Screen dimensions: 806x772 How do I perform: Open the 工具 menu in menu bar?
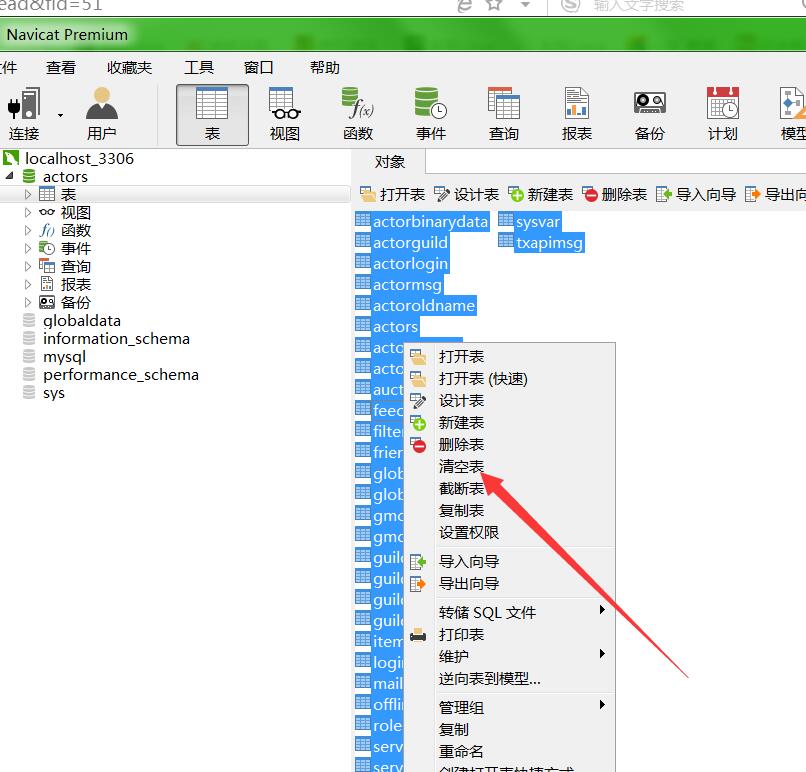pyautogui.click(x=199, y=67)
